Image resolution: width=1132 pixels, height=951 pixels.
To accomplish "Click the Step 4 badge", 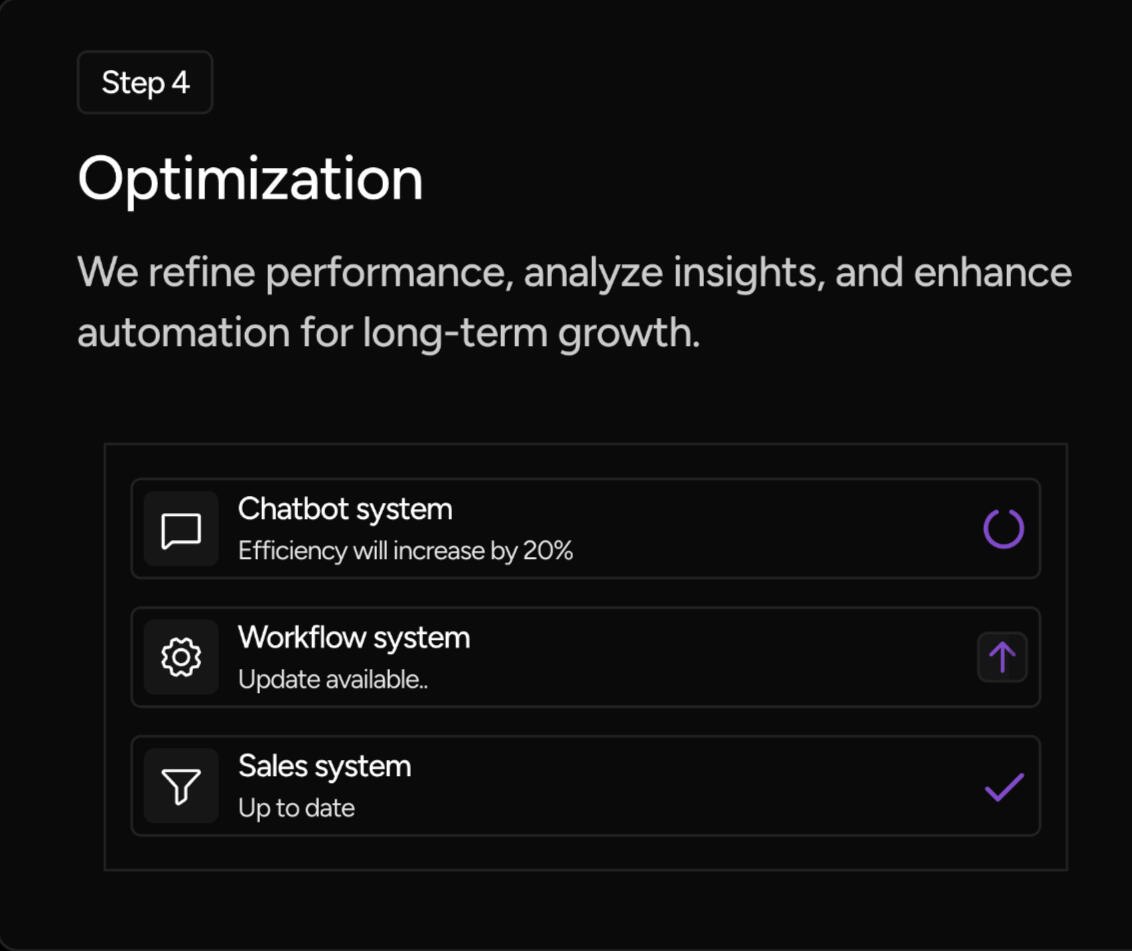I will (x=145, y=82).
